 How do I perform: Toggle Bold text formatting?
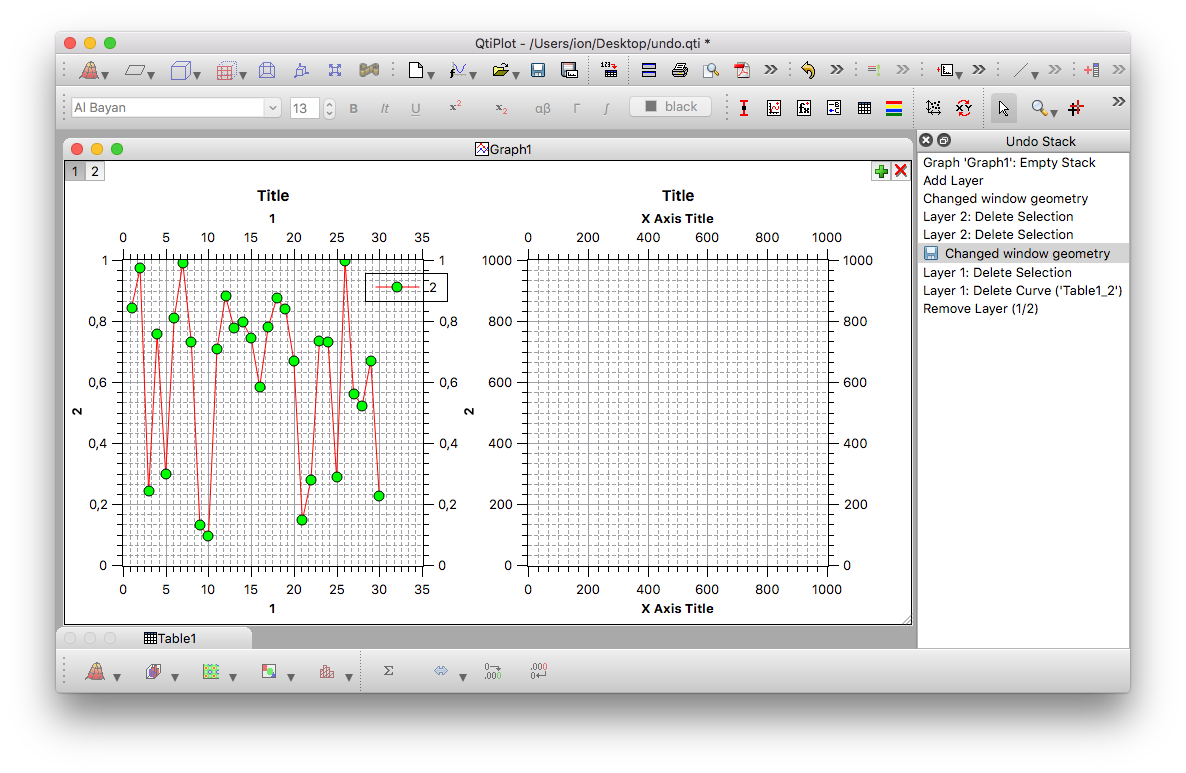353,108
